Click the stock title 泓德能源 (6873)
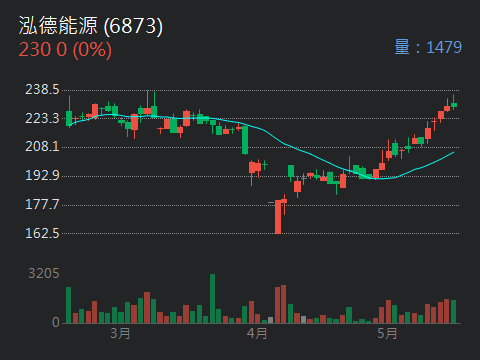The height and width of the screenshot is (360, 480). point(91,26)
